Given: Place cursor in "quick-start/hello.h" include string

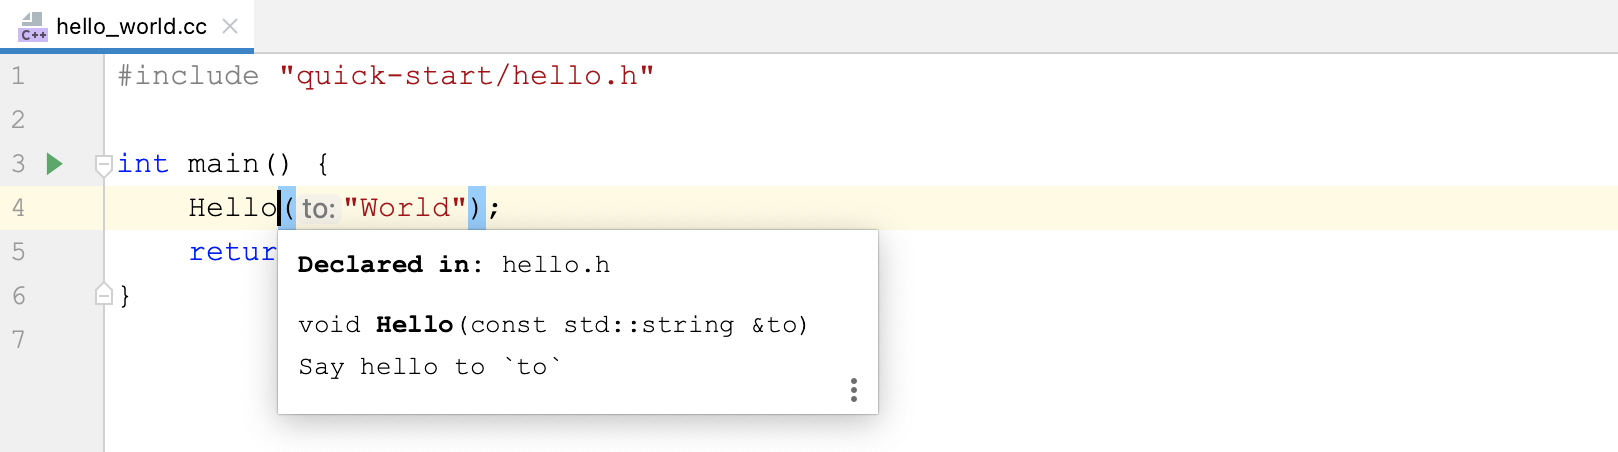Looking at the screenshot, I should coord(467,76).
